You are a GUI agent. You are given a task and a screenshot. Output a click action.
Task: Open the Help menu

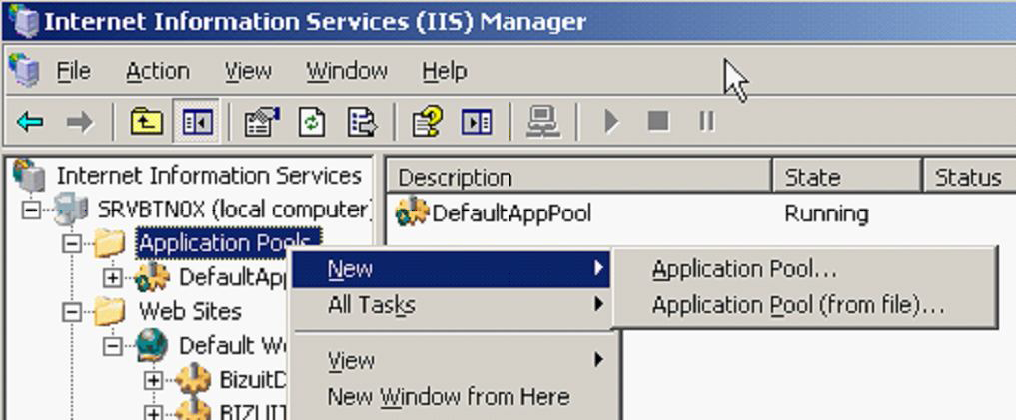click(x=445, y=71)
